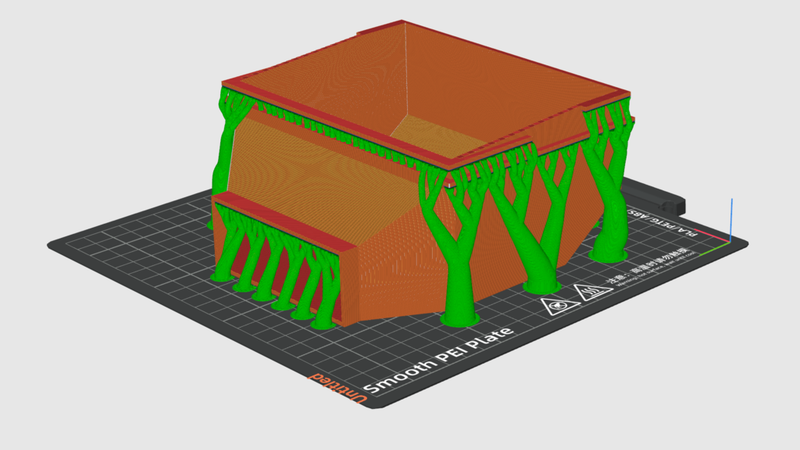Click the Smooth PEI Plate text

(441, 359)
